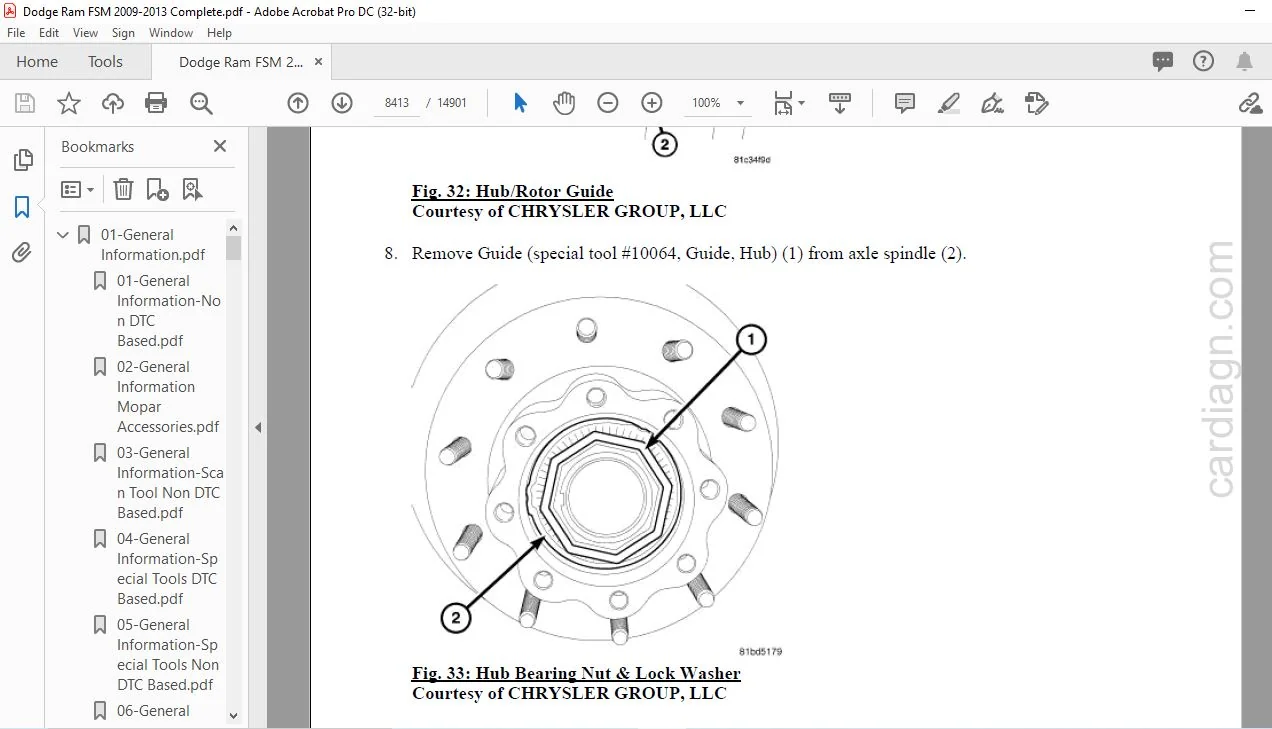
Task: Open the Help menu
Action: click(x=219, y=33)
